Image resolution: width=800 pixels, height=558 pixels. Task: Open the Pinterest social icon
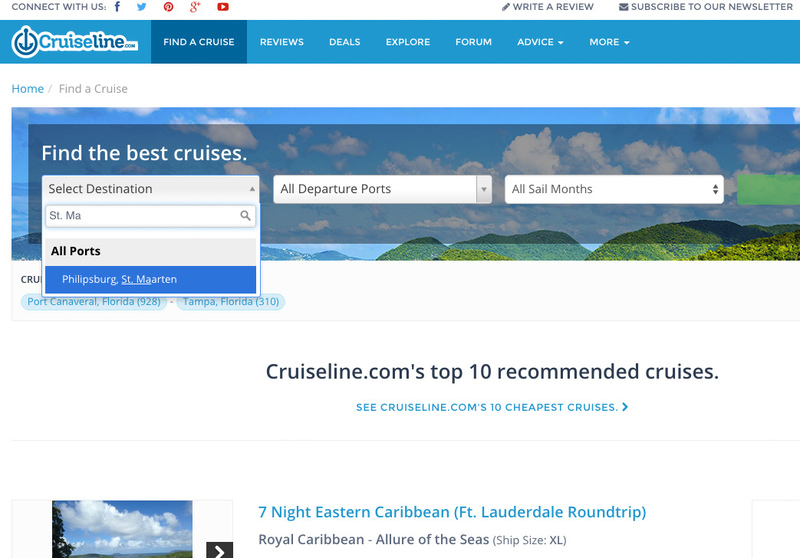tap(168, 7)
